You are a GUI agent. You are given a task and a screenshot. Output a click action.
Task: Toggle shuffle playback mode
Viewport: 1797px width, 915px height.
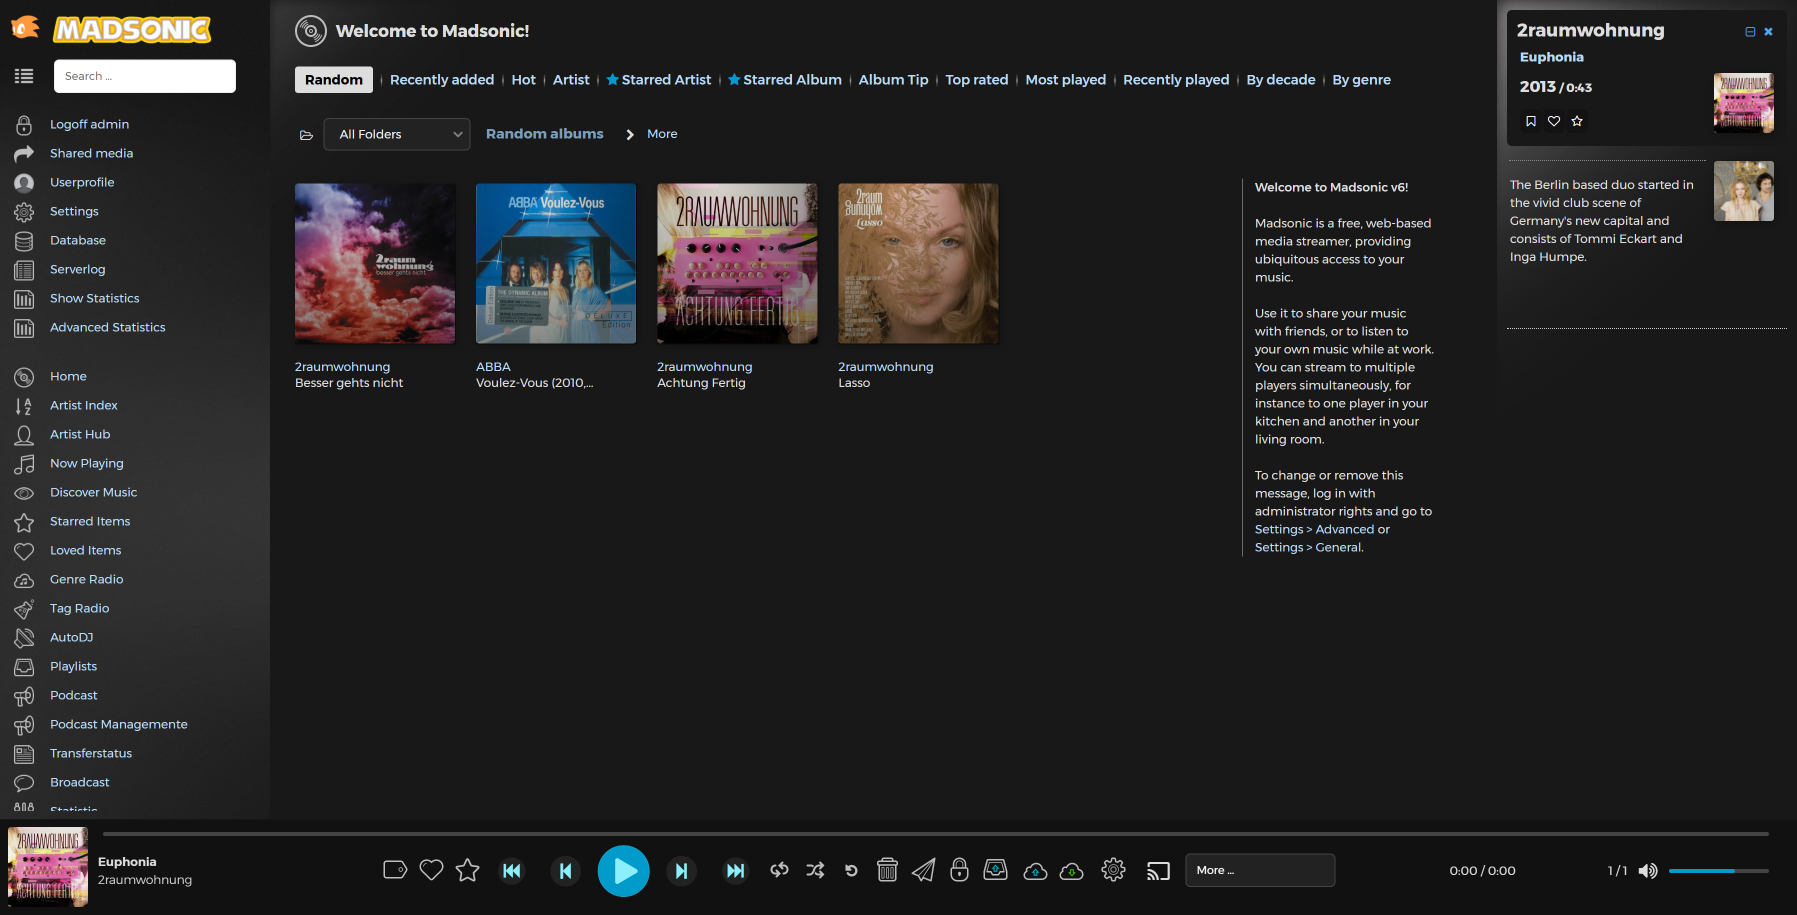[815, 870]
